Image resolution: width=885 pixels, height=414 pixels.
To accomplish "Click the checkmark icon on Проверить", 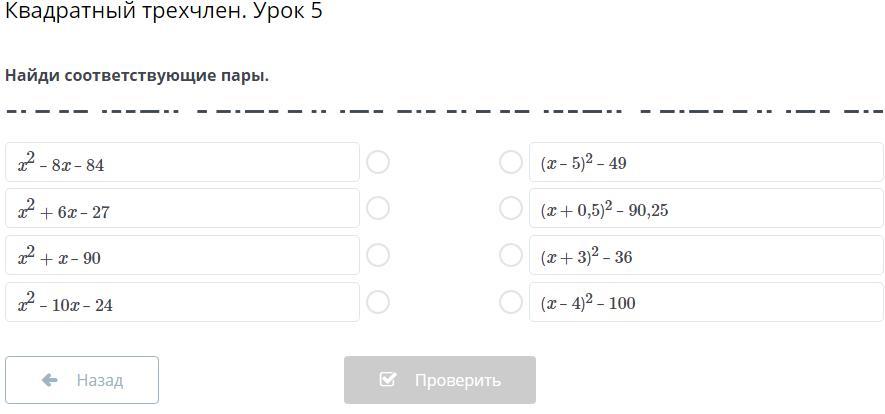I will click(x=388, y=380).
